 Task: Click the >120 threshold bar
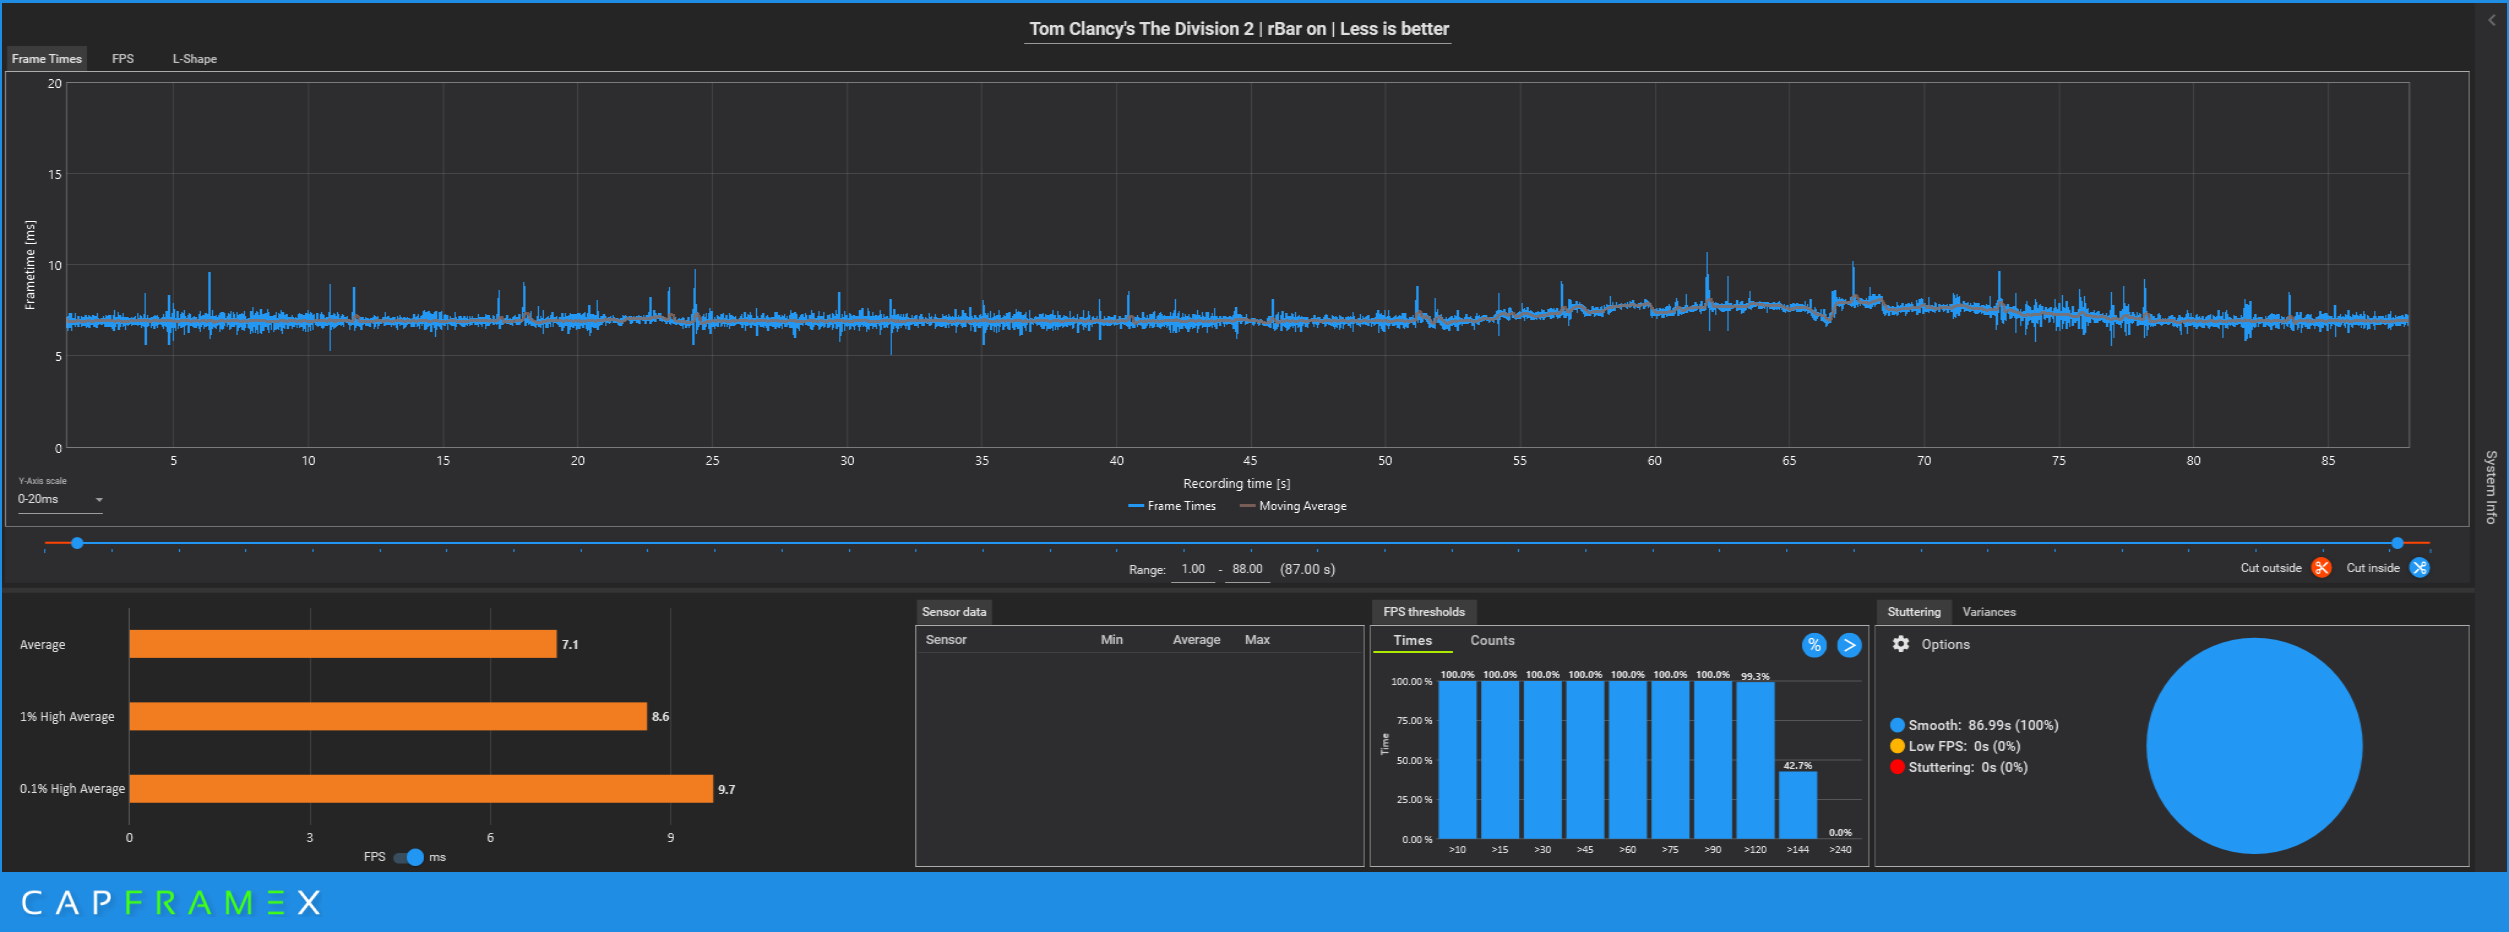(x=1755, y=761)
